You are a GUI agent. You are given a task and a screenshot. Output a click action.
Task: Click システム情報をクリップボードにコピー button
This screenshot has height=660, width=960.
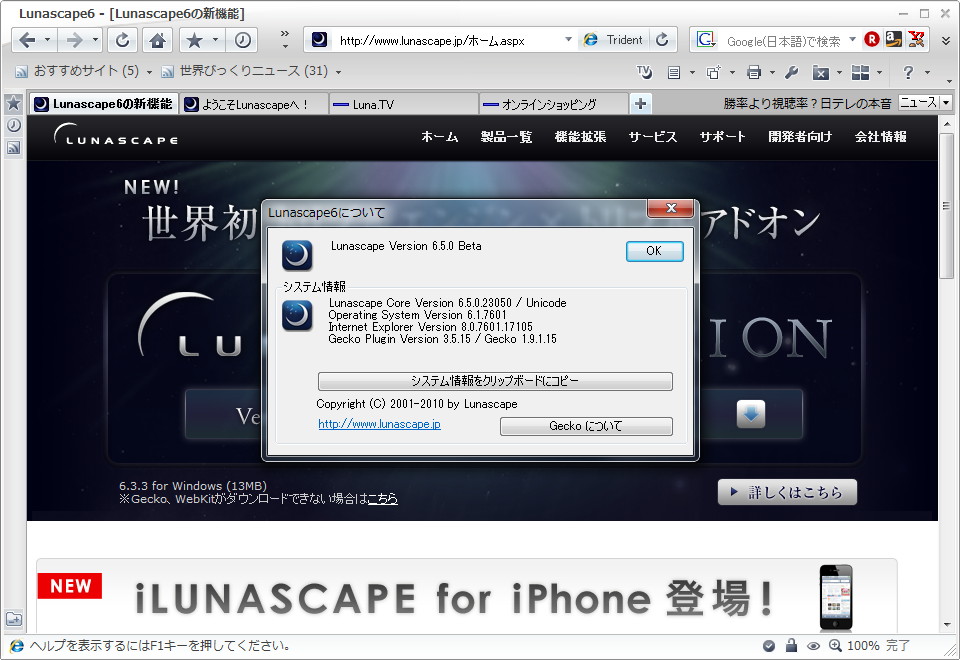point(495,380)
